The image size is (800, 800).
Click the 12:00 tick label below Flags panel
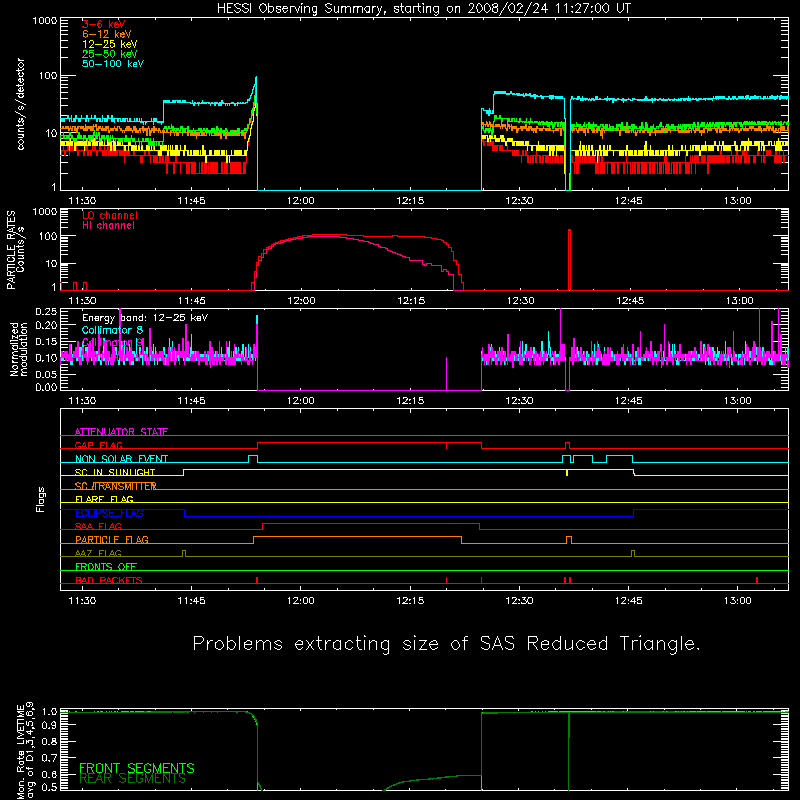pos(301,601)
